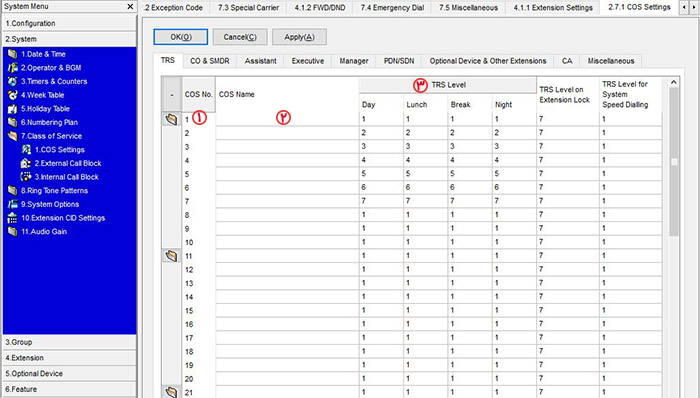Click the folder icon beside COS No. 11
Image resolution: width=700 pixels, height=398 pixels.
[171, 256]
